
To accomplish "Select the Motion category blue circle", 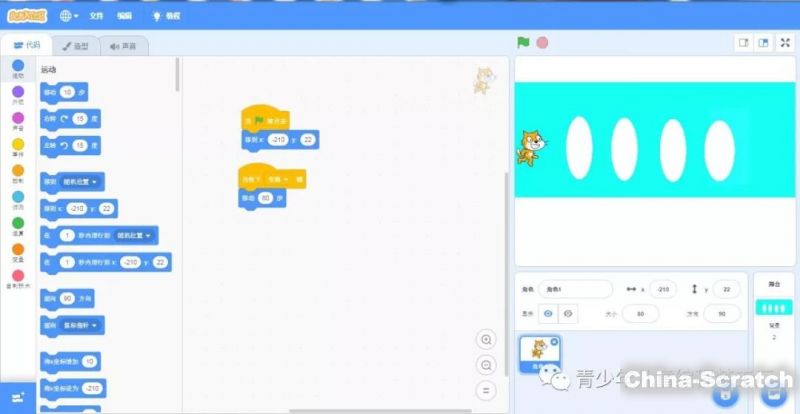I will 18,65.
